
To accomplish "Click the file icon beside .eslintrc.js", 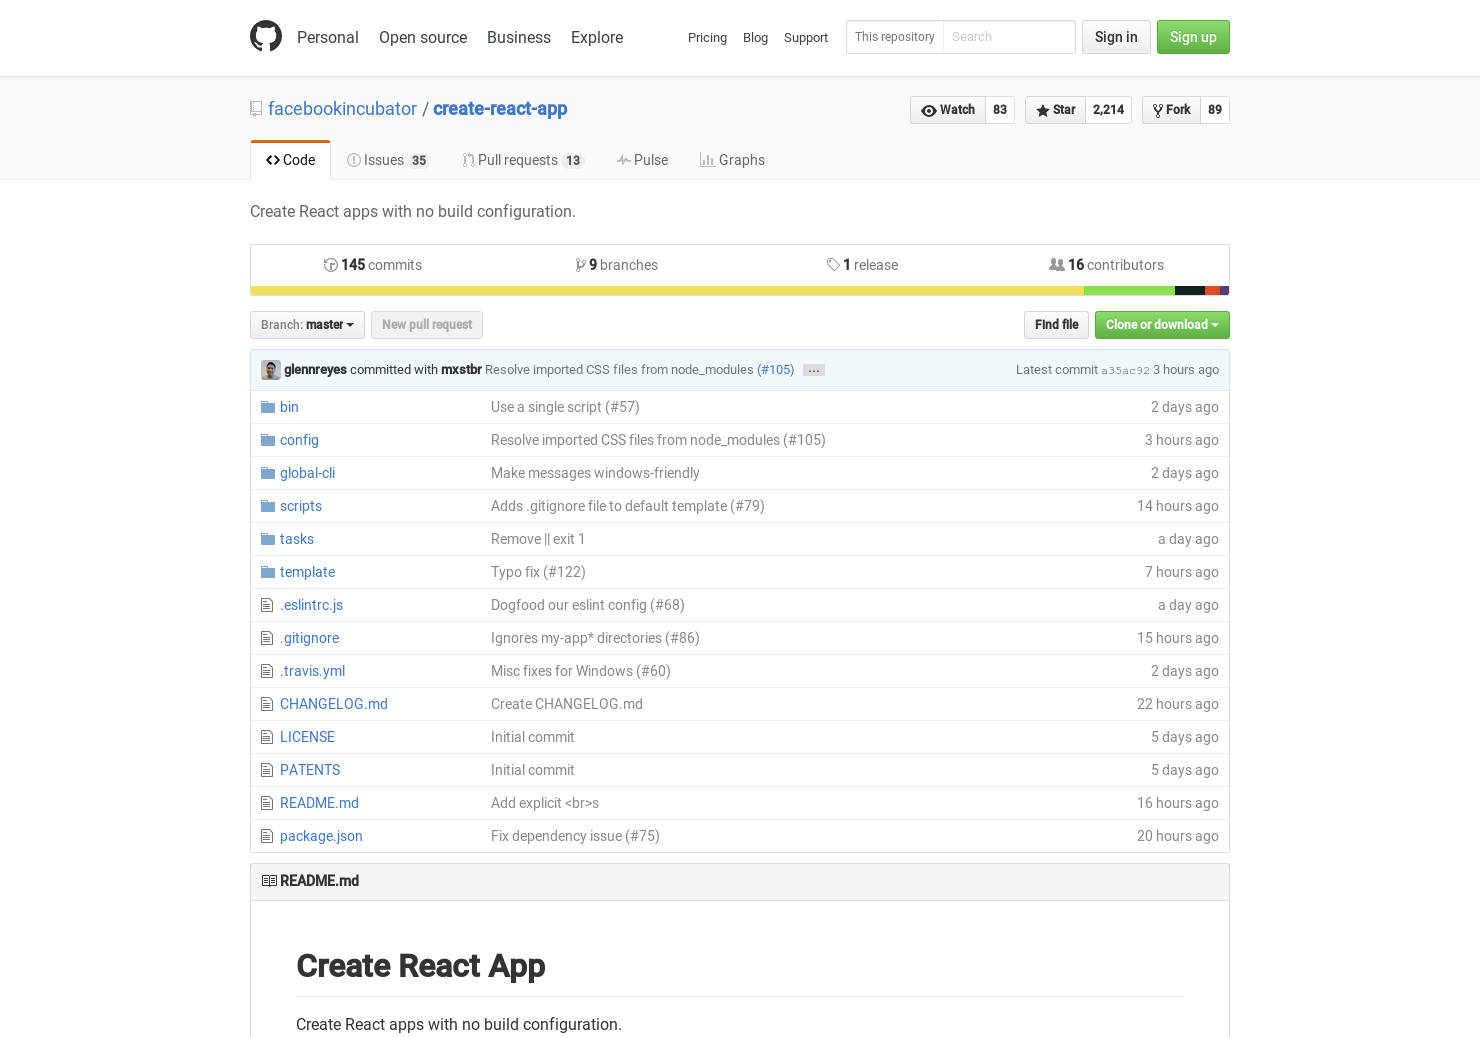I will coord(267,604).
